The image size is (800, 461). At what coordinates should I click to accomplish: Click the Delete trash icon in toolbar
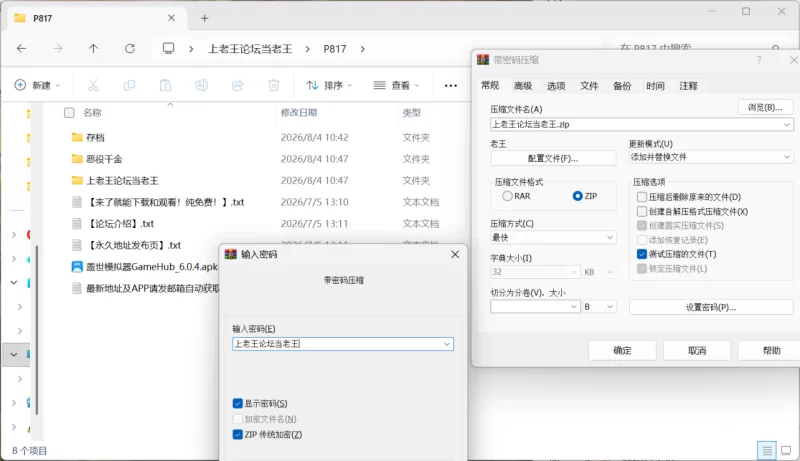(274, 85)
